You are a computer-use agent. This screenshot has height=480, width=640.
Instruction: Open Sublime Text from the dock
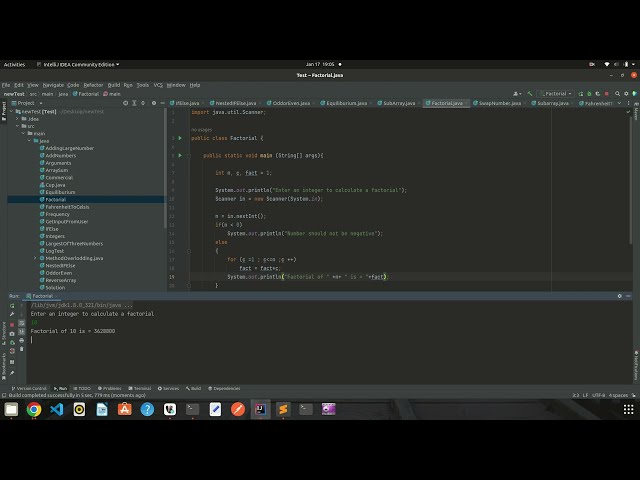click(x=283, y=409)
